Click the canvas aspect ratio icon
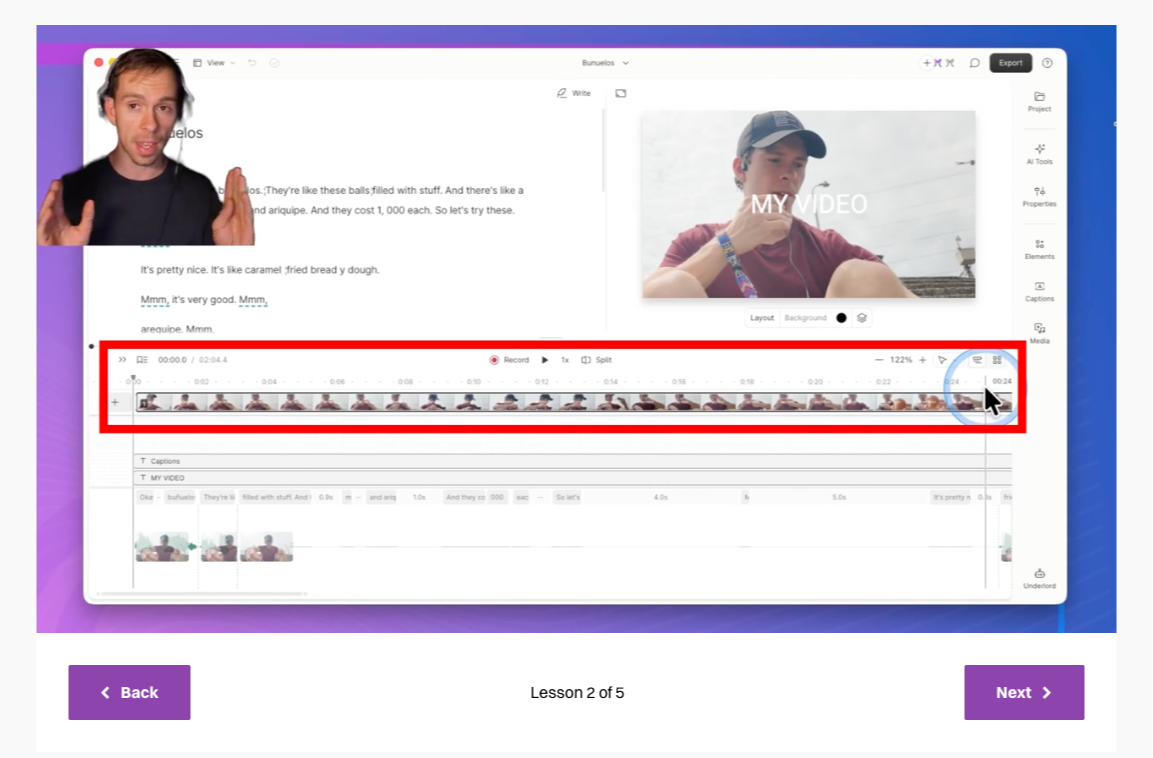Image resolution: width=1153 pixels, height=758 pixels. point(621,93)
